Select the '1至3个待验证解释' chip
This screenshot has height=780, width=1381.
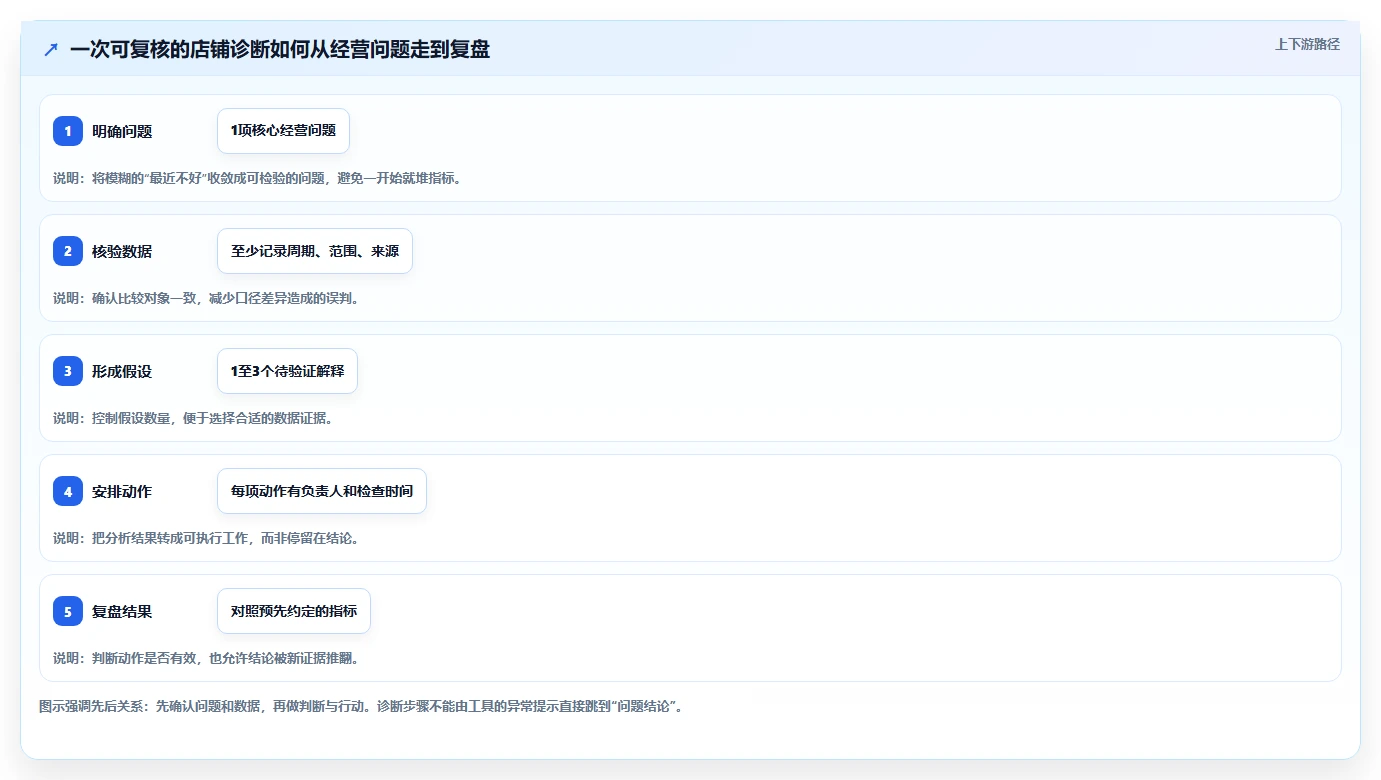coord(287,371)
